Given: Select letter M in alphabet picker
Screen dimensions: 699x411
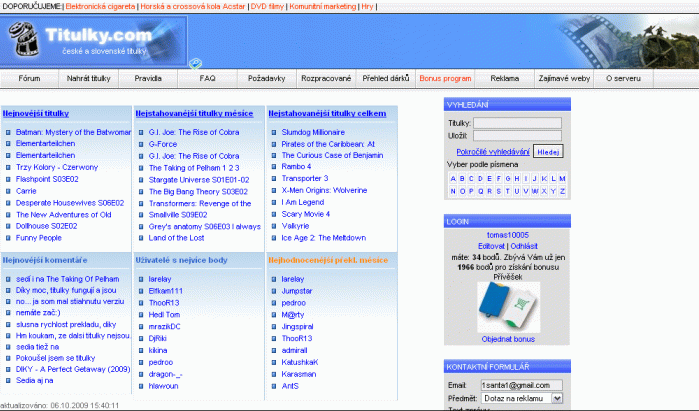Looking at the screenshot, I should [x=562, y=179].
